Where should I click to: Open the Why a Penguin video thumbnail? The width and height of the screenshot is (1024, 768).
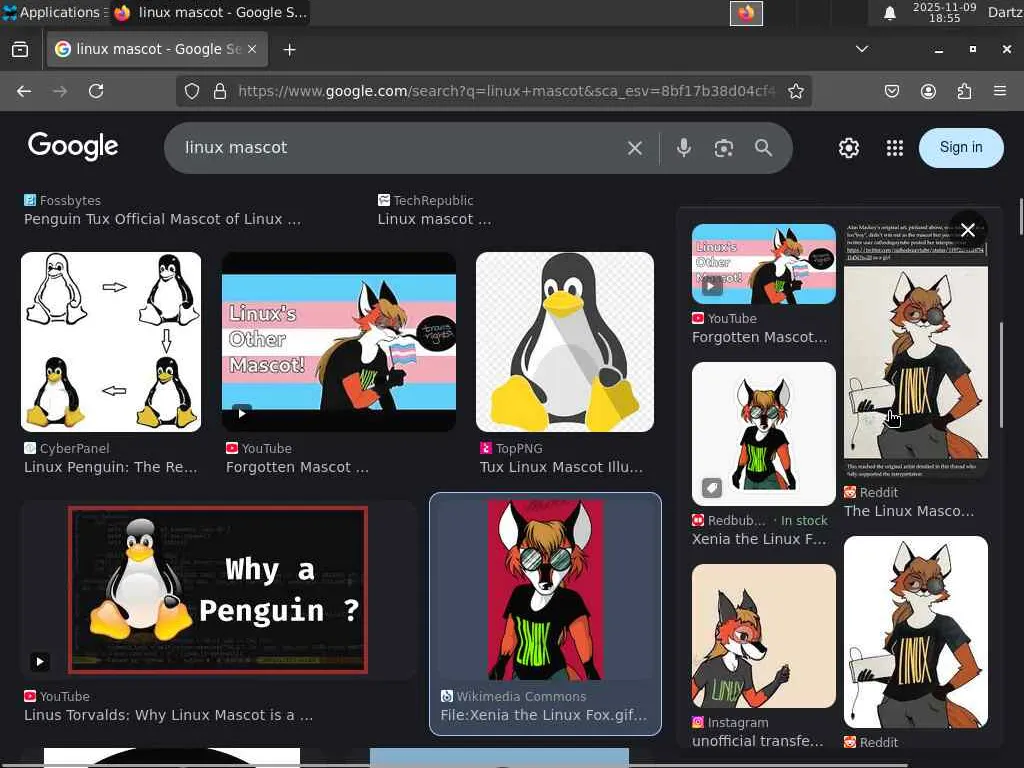218,590
